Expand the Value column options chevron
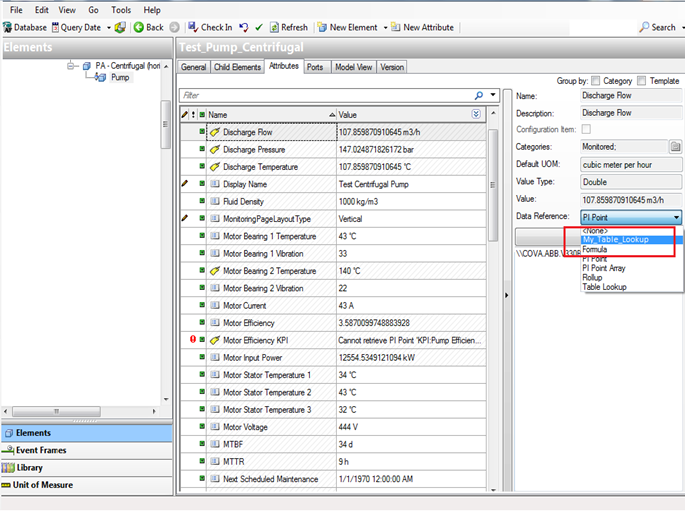The height and width of the screenshot is (521, 691). pos(476,114)
